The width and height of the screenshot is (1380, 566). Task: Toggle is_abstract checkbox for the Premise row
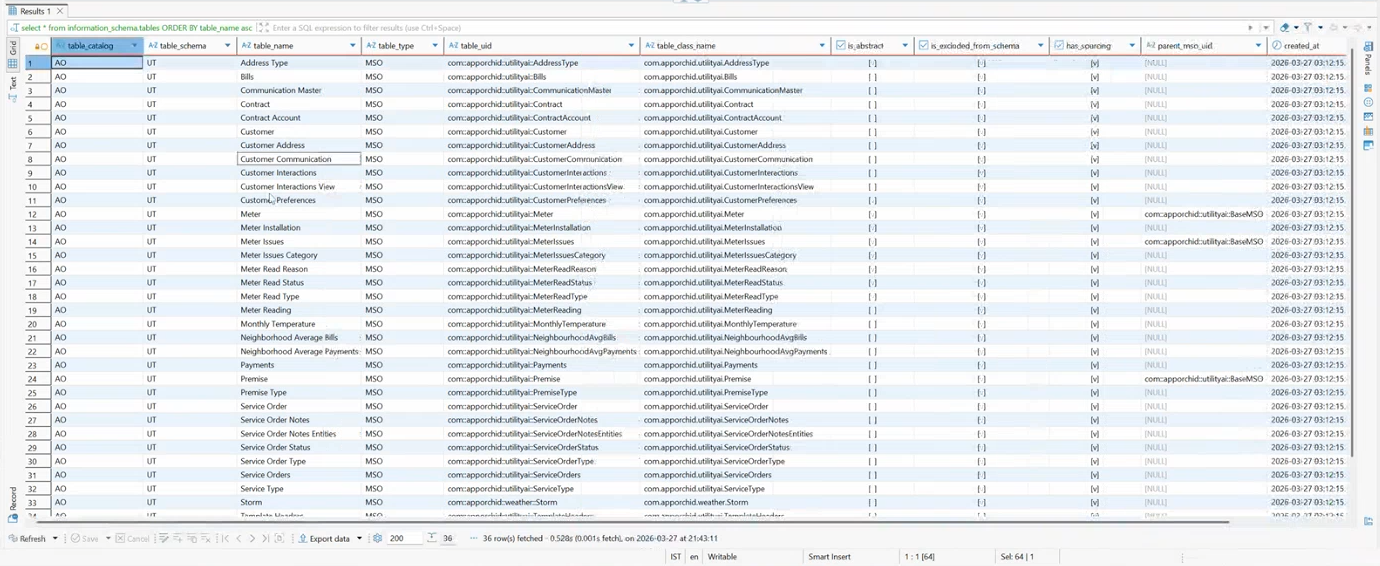click(872, 379)
